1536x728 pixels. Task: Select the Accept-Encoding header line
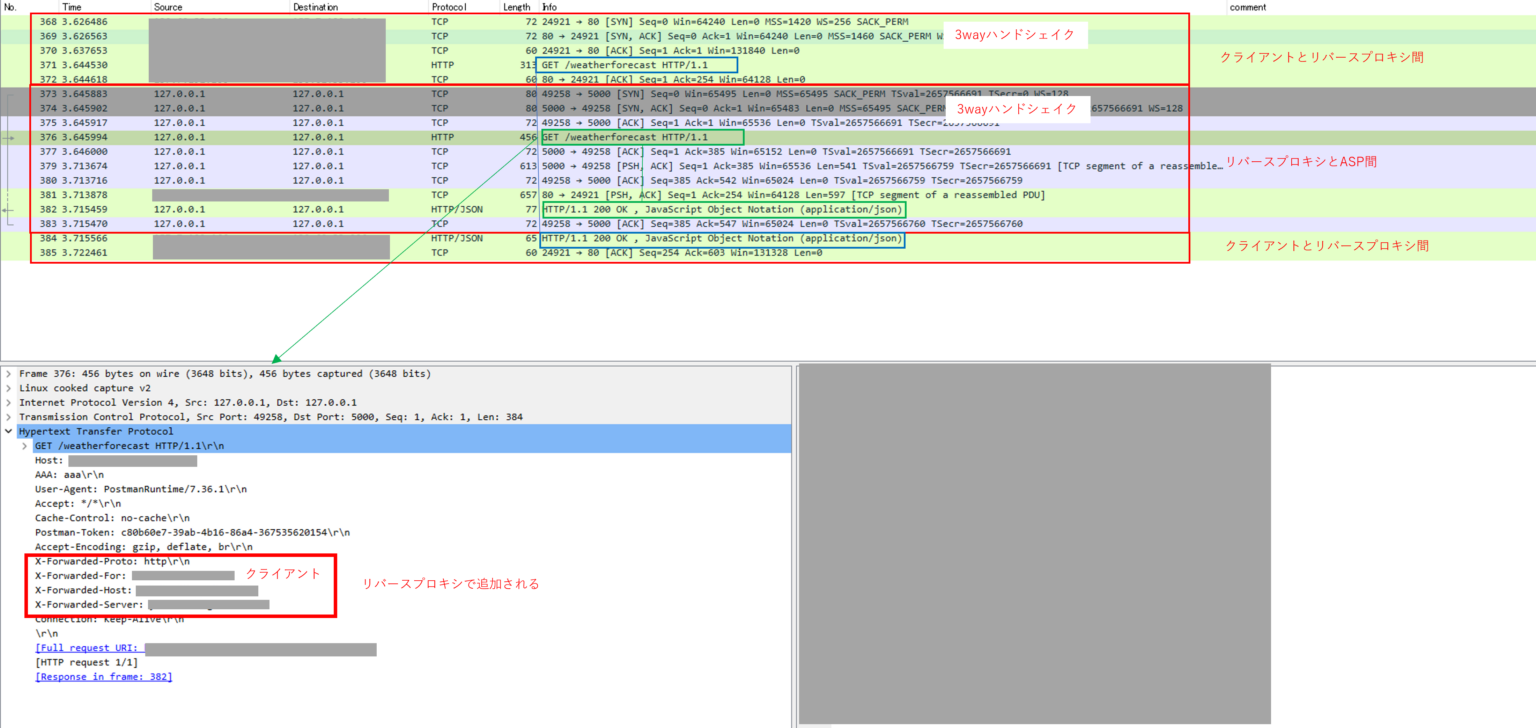[x=125, y=547]
